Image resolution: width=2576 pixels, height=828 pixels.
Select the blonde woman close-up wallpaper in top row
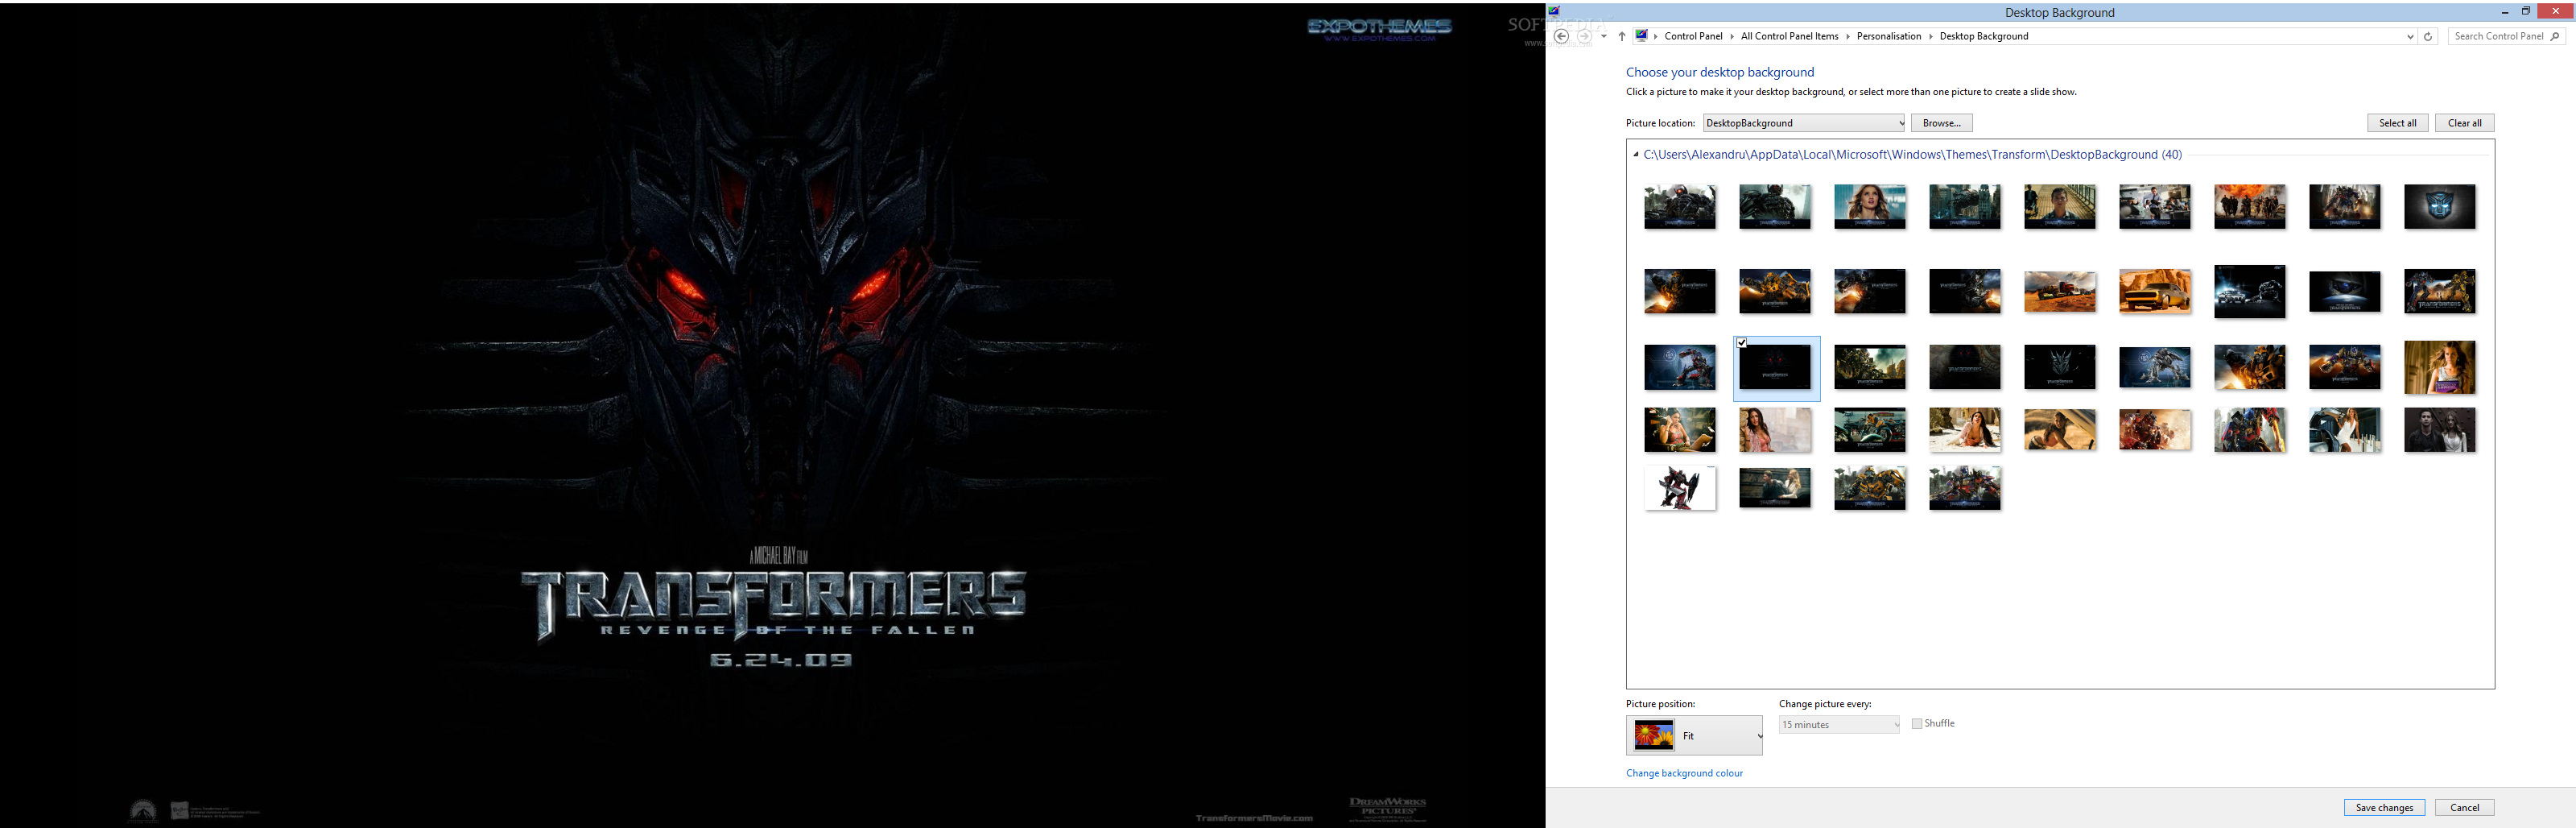coord(1869,207)
